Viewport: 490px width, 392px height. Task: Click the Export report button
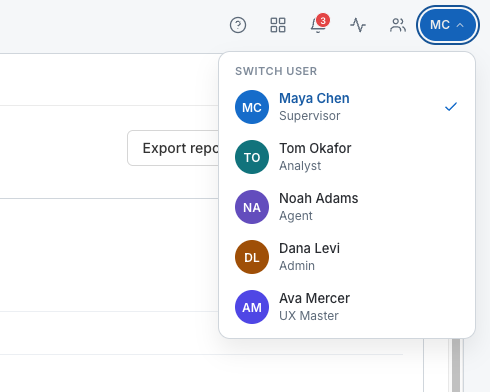tap(173, 148)
